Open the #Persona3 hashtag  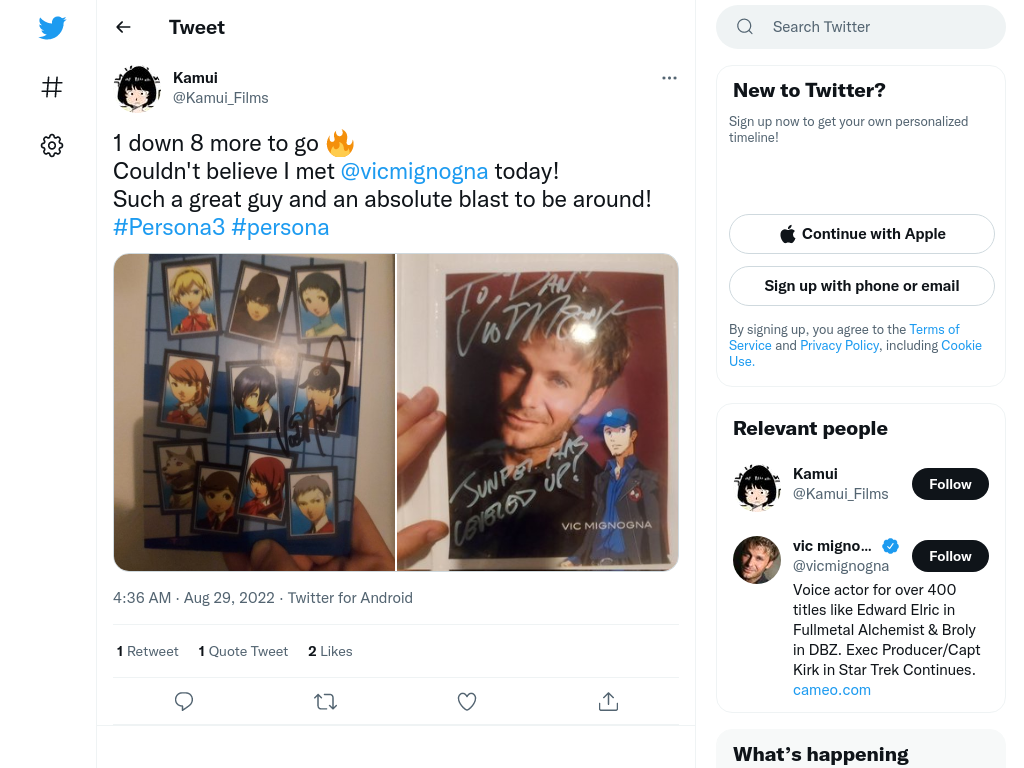pyautogui.click(x=169, y=227)
